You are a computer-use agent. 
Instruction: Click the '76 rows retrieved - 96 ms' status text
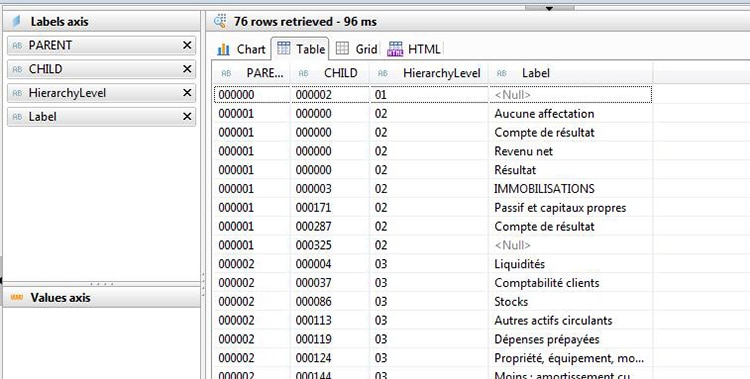tap(305, 22)
